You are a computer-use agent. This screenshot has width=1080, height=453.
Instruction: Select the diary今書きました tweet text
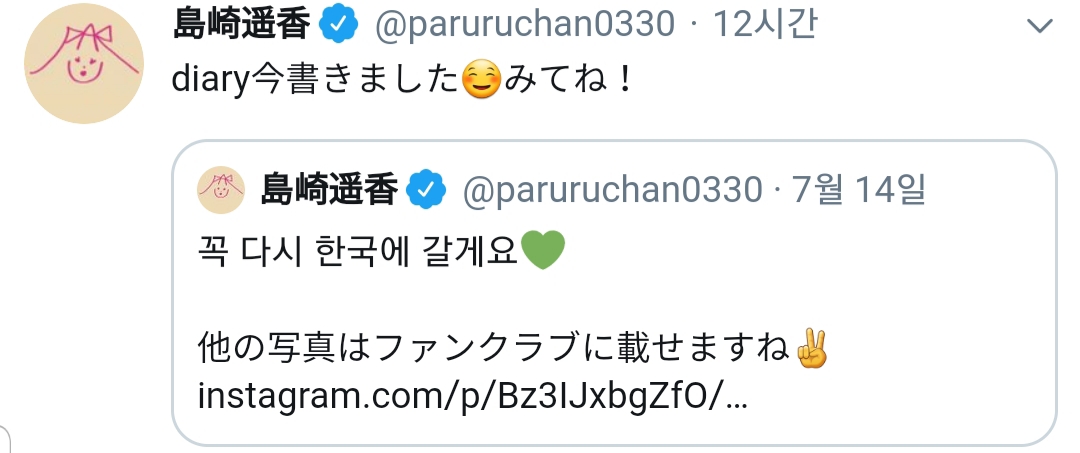(315, 81)
